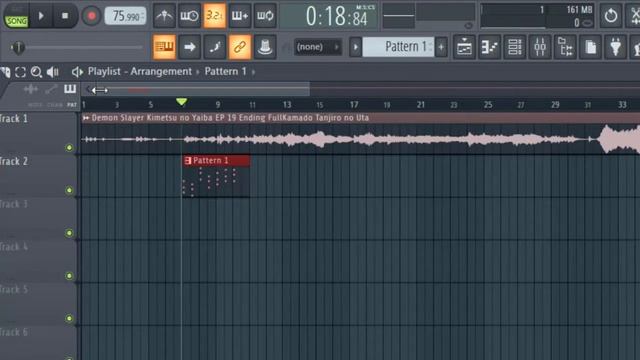Toggle the typing keyboard to piano icon
Screen dimensions: 640x360
[164, 47]
